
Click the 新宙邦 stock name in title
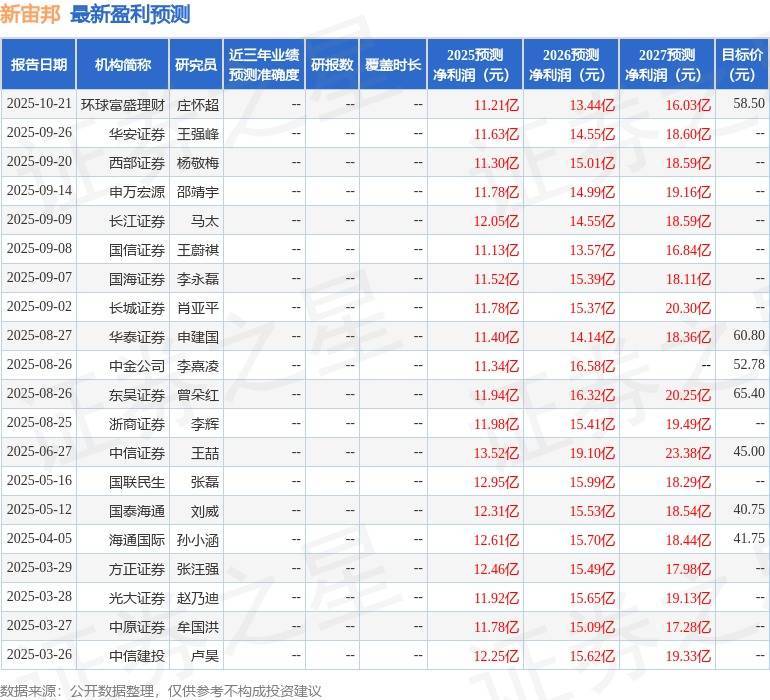31,14
